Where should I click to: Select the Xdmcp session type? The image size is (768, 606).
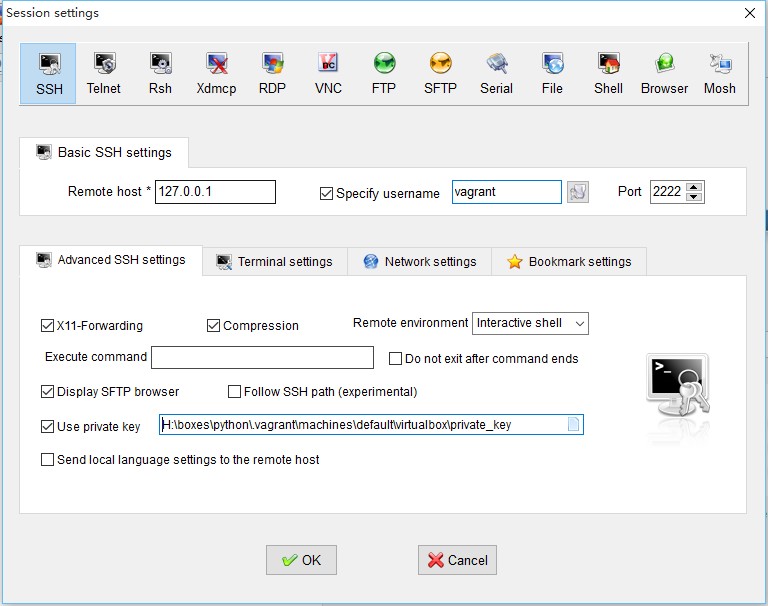click(x=216, y=74)
